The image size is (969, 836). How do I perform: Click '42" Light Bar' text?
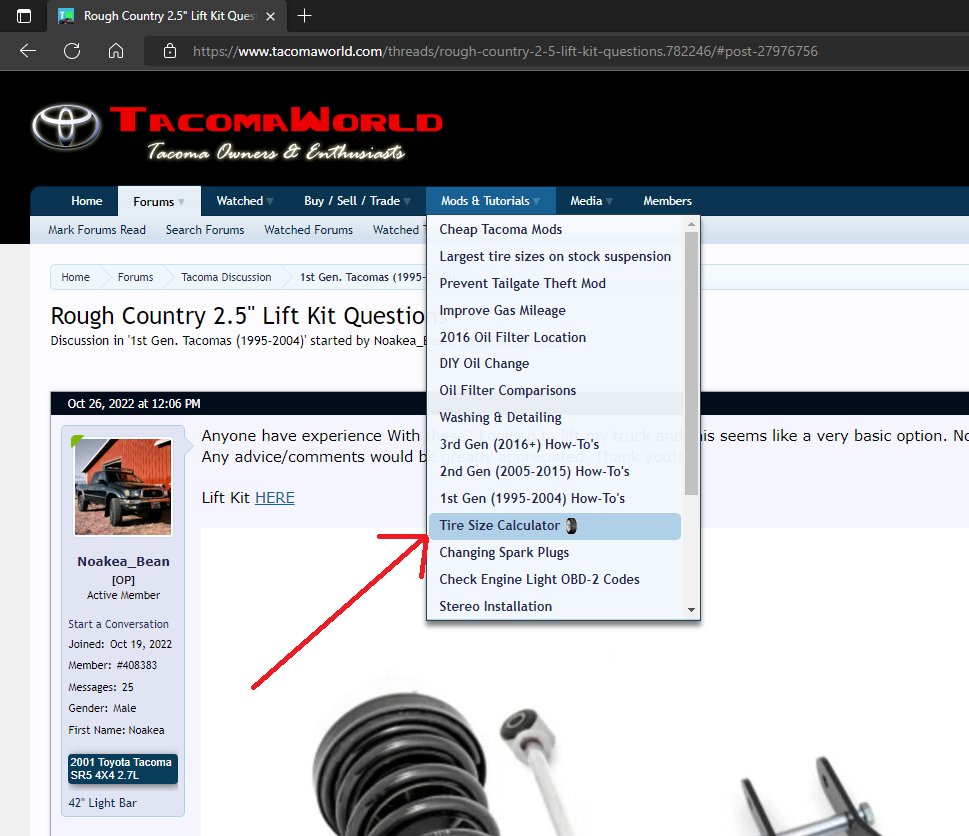coord(103,803)
